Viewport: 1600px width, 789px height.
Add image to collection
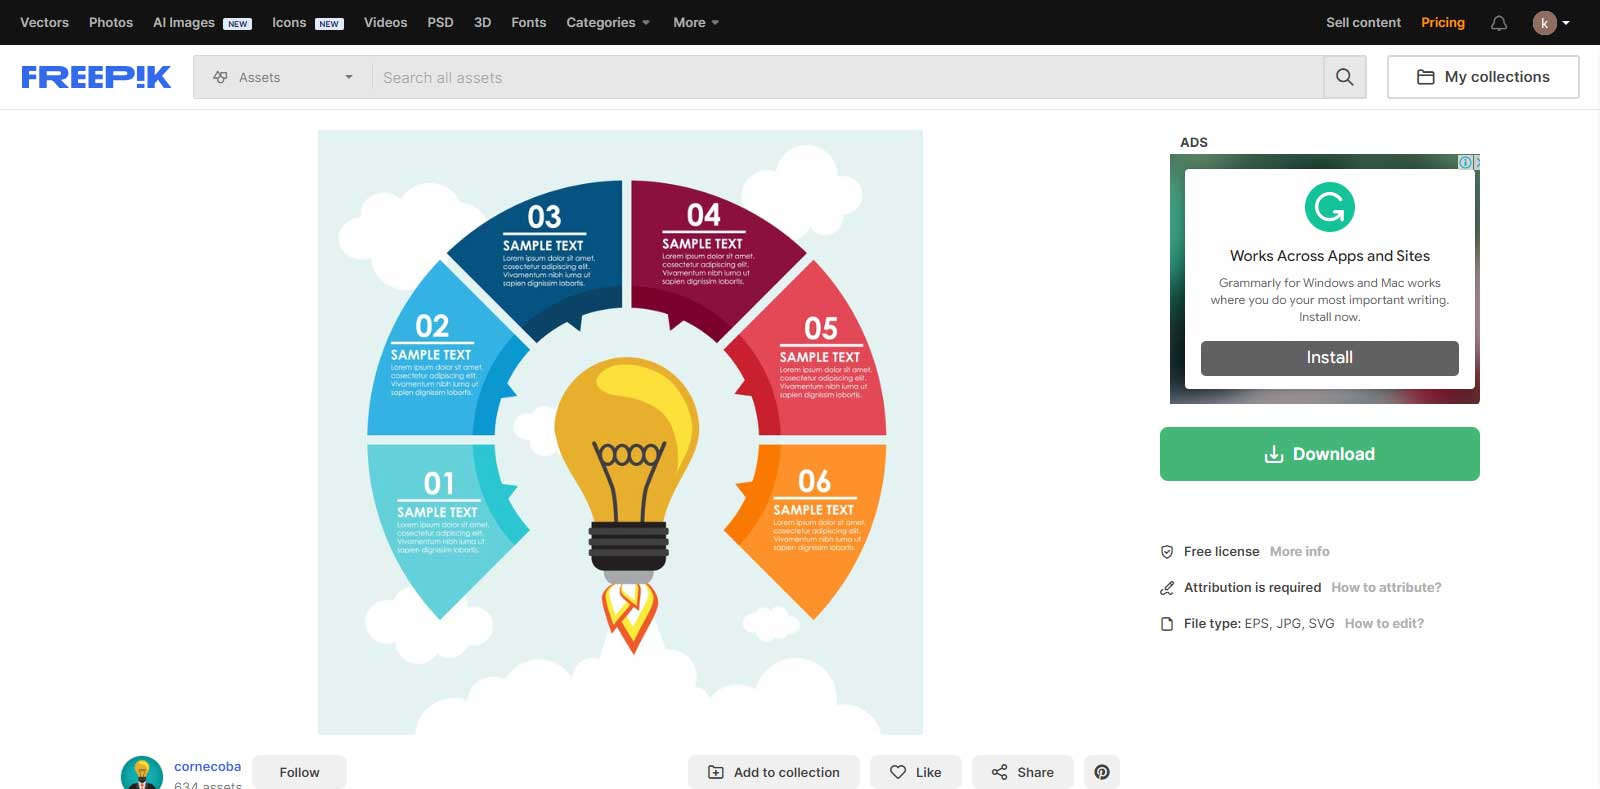[773, 772]
